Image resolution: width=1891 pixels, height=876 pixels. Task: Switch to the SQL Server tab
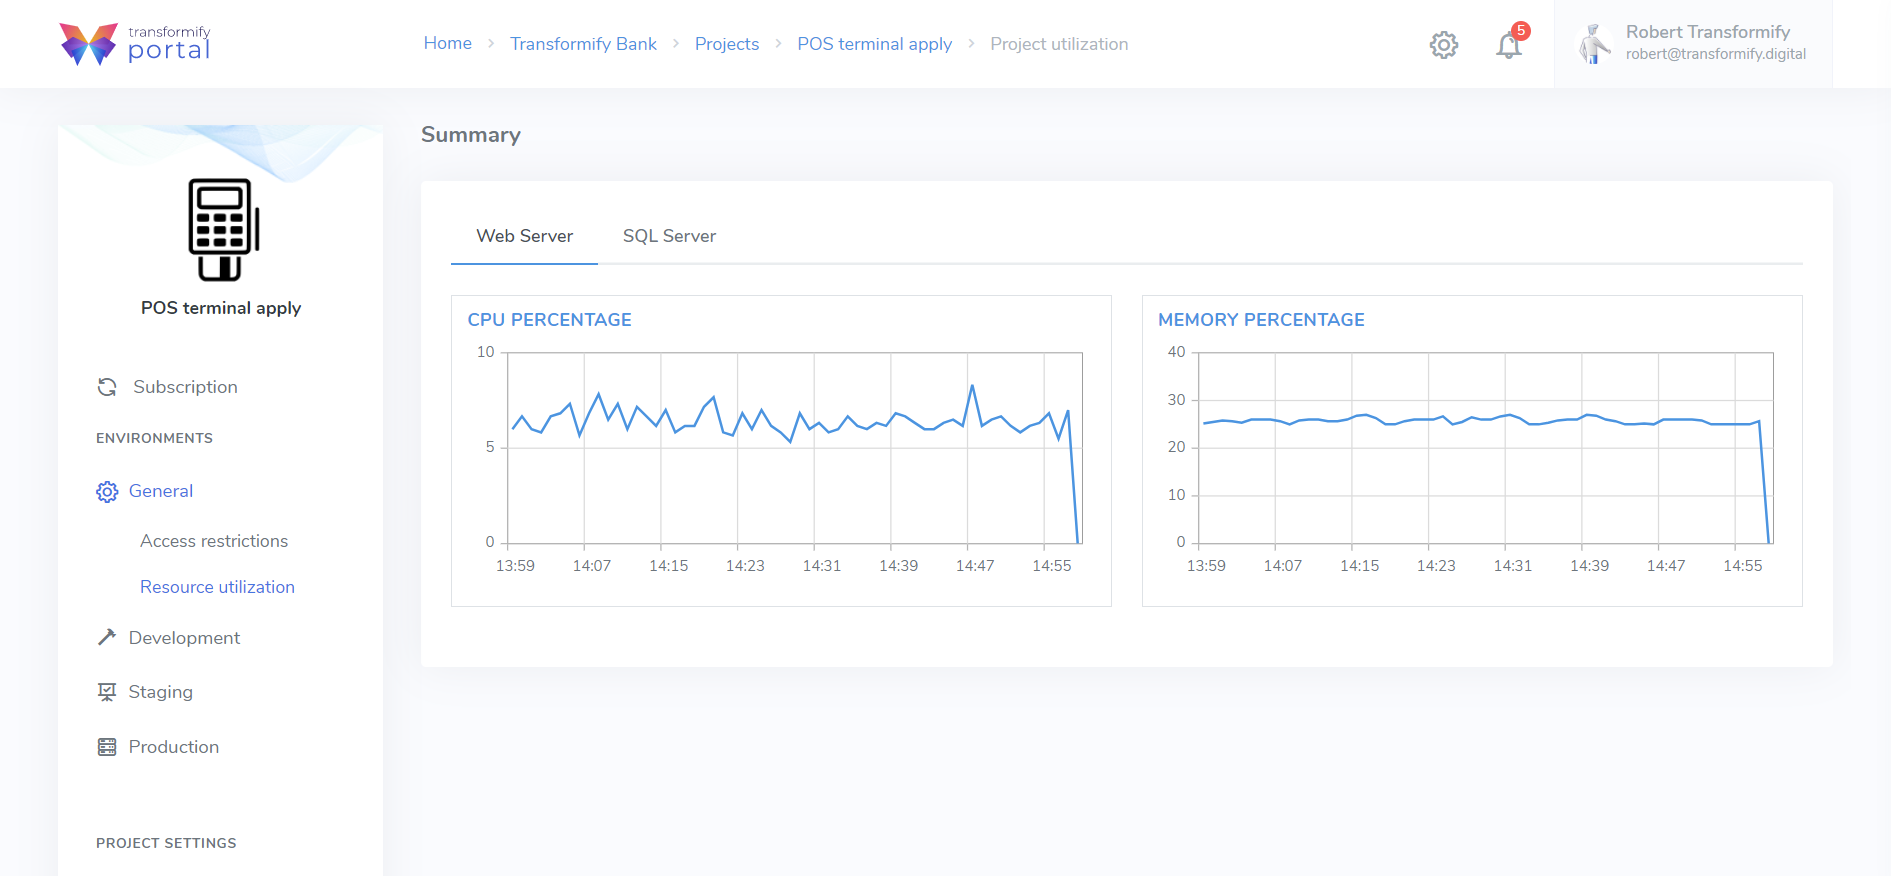669,236
